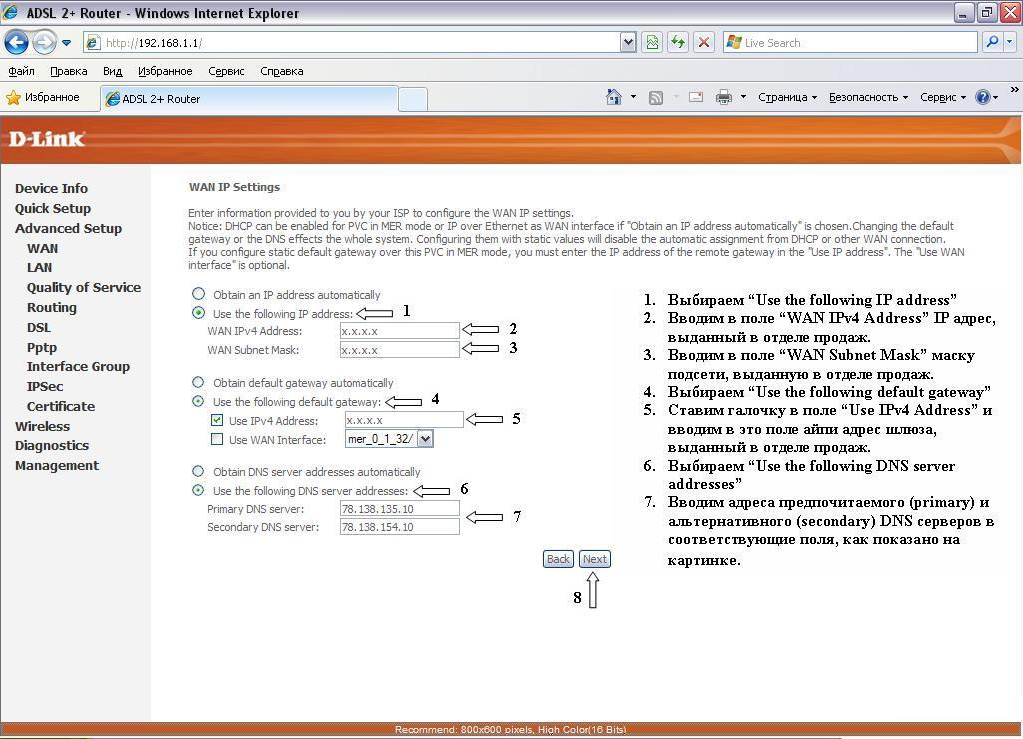Open the Безопасность toolbar dropdown
Screen dimensions: 1023x739
coord(868,97)
